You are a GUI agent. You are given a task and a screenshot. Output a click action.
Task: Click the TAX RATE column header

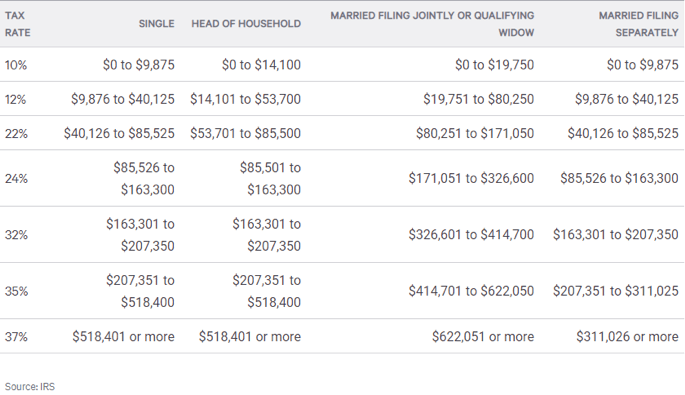point(17,24)
